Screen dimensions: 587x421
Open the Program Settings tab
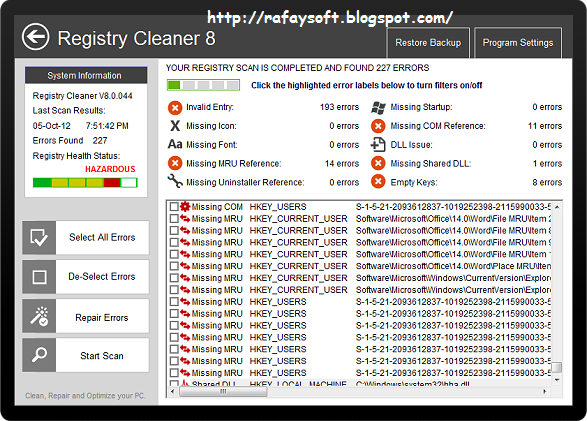[518, 43]
